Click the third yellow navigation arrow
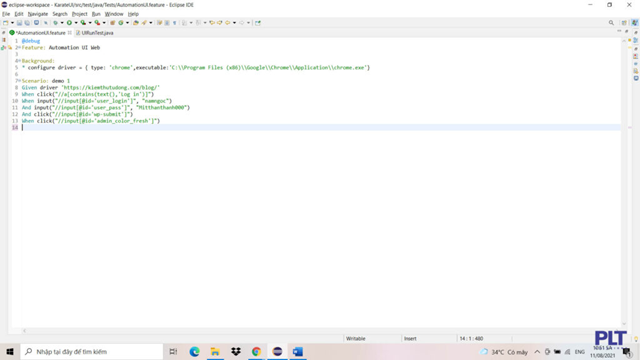640x360 pixels. (x=227, y=23)
